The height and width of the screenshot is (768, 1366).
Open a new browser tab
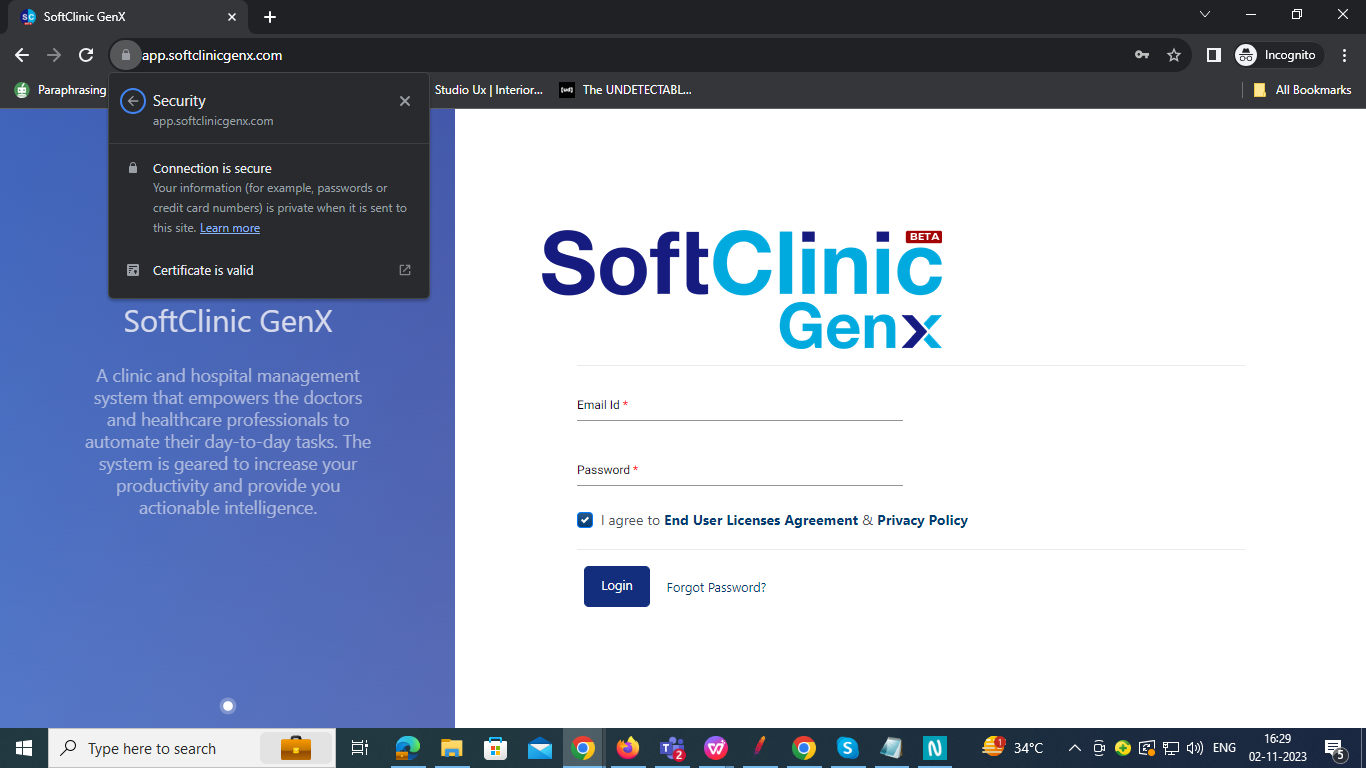pos(270,17)
